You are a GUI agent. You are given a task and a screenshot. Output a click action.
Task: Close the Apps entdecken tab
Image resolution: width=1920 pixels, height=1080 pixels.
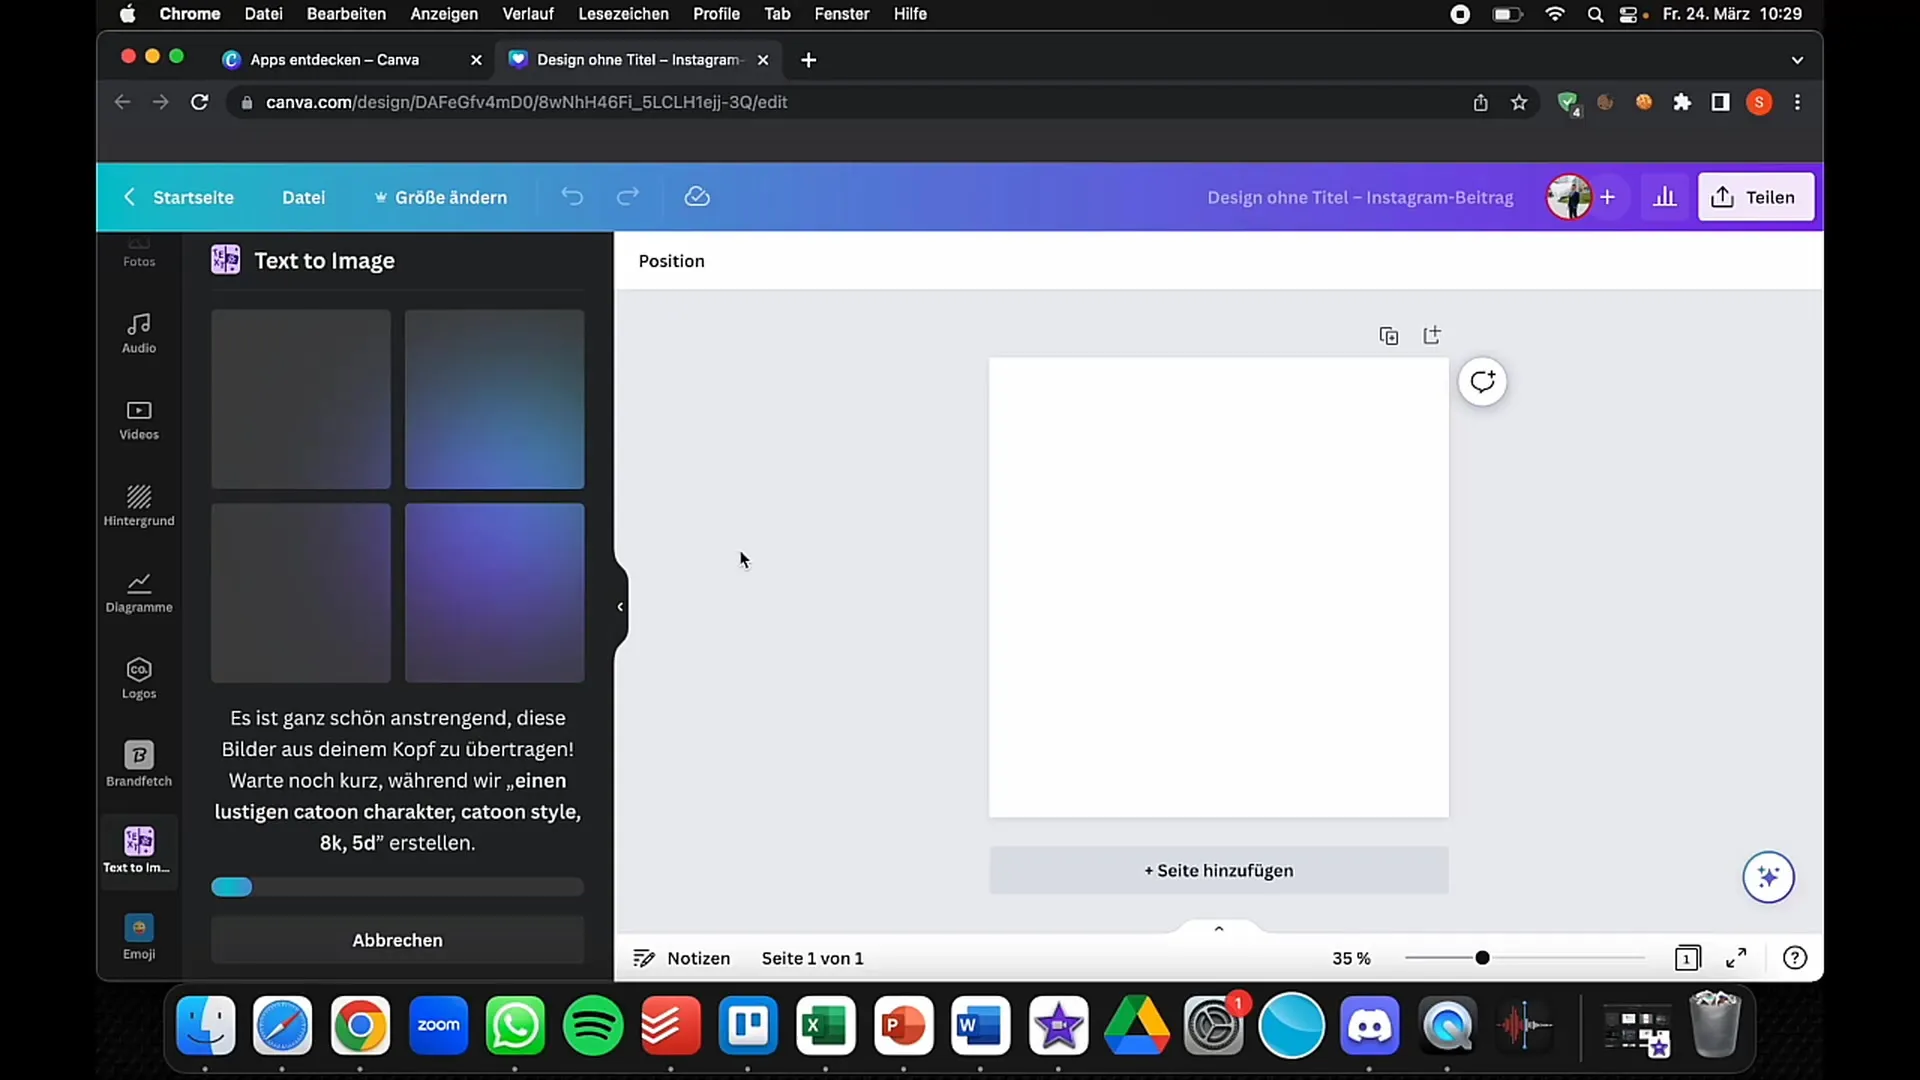pos(476,60)
